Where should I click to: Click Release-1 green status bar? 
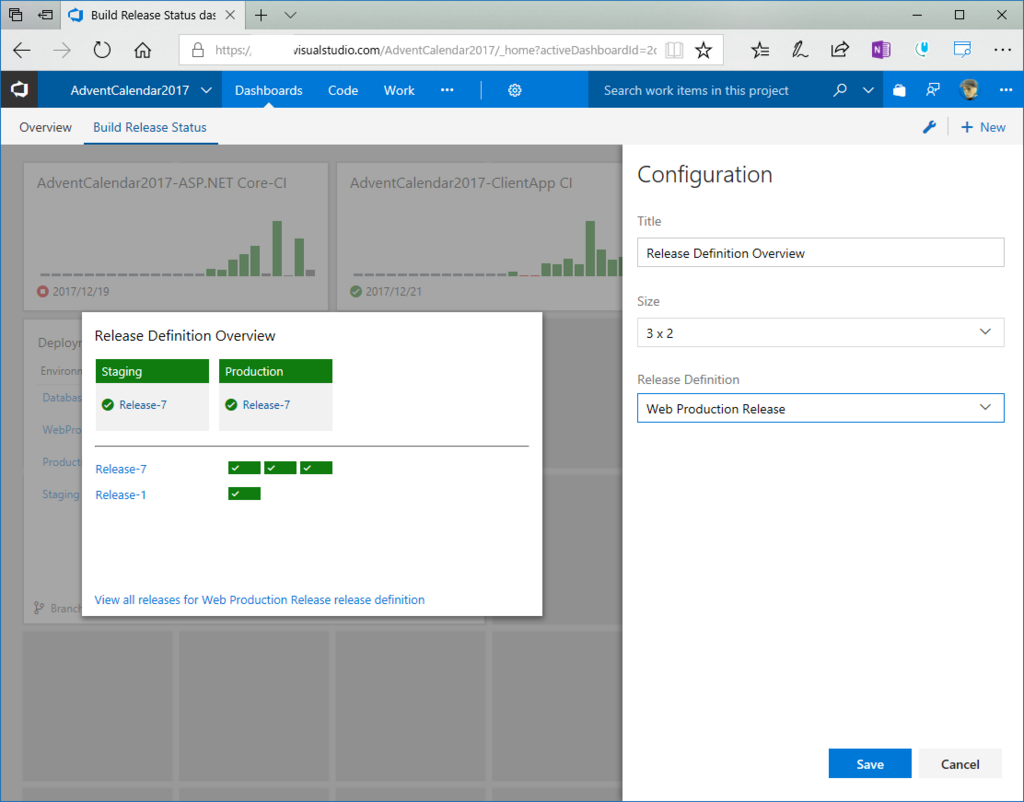coord(244,494)
